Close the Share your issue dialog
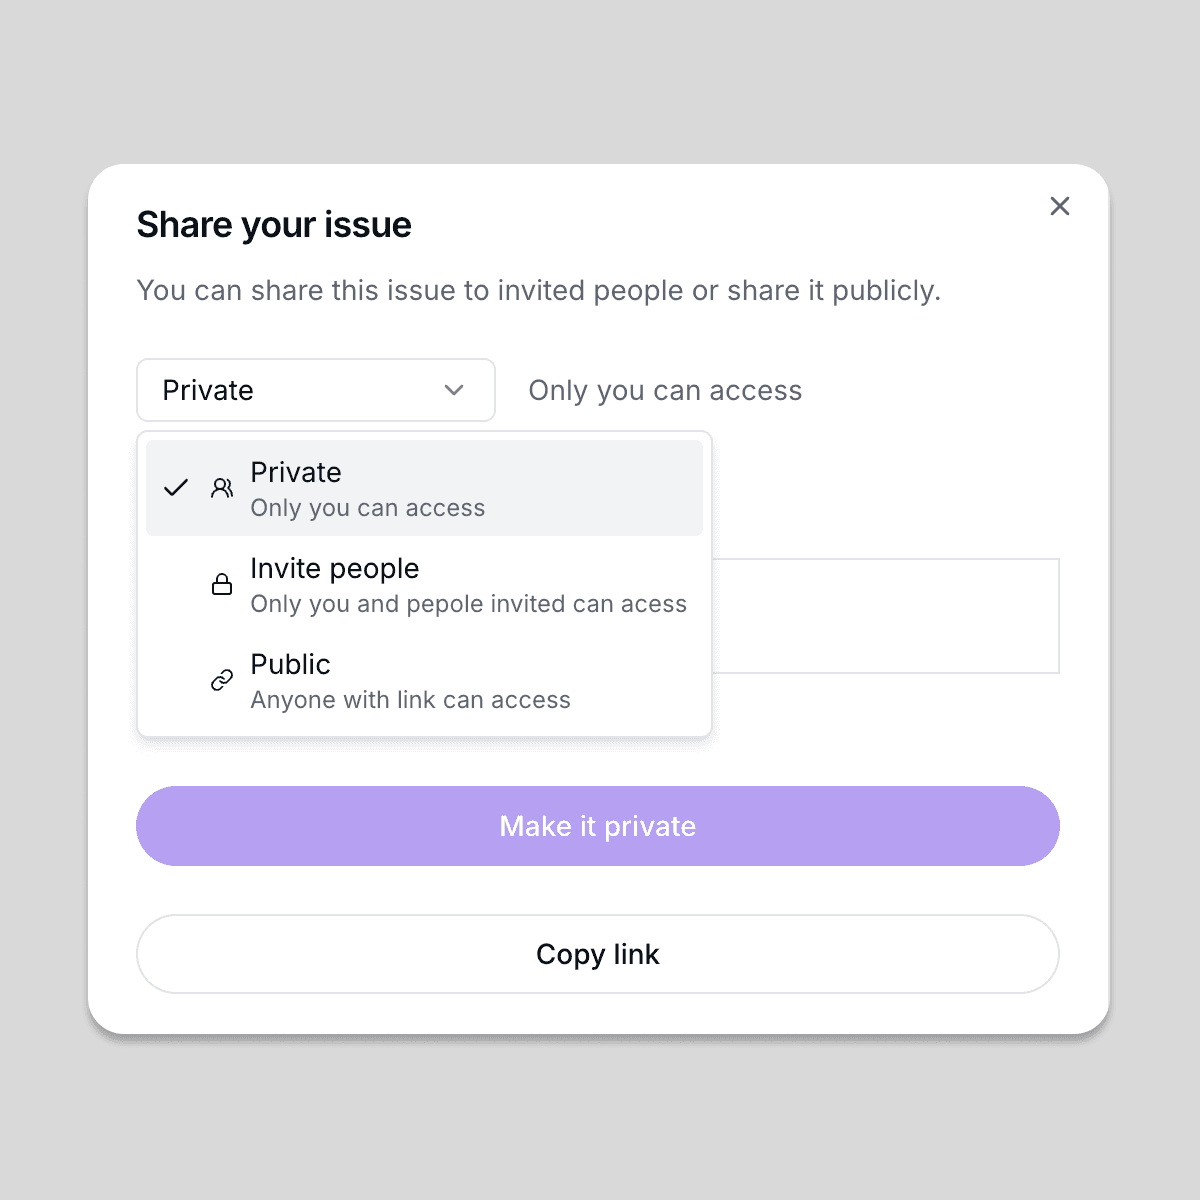 [1060, 206]
